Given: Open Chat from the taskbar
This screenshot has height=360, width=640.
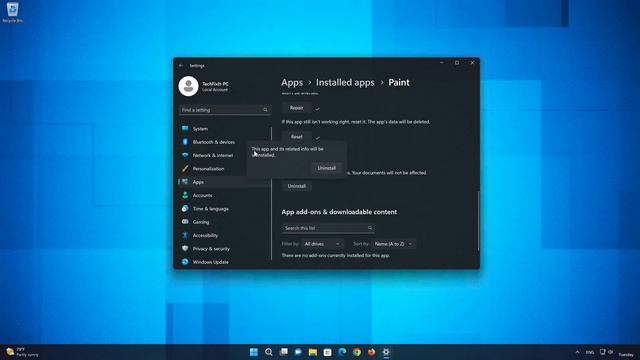Looking at the screenshot, I should (298, 352).
